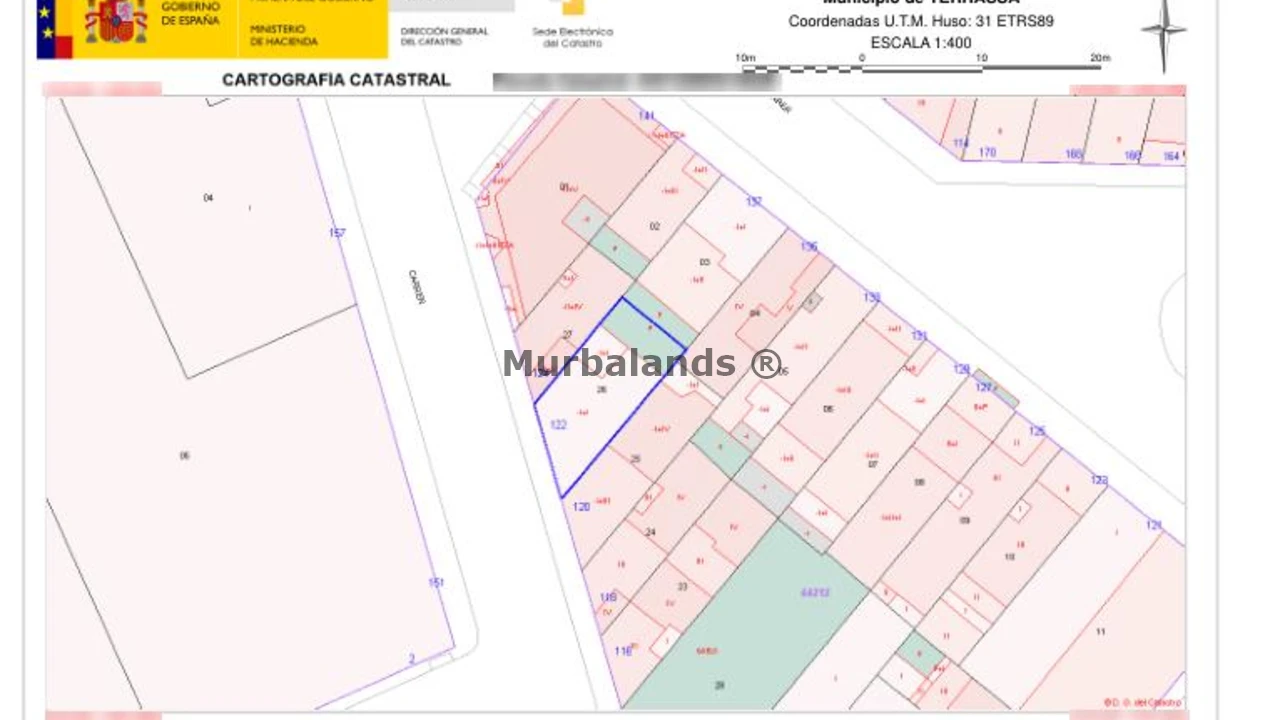Image resolution: width=1280 pixels, height=720 pixels.
Task: Click parcel number 04 in the left block
Action: pyautogui.click(x=208, y=197)
